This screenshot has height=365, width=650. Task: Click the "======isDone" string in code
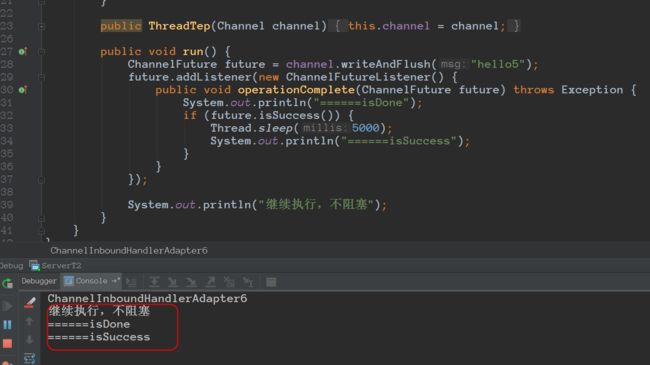pos(361,103)
